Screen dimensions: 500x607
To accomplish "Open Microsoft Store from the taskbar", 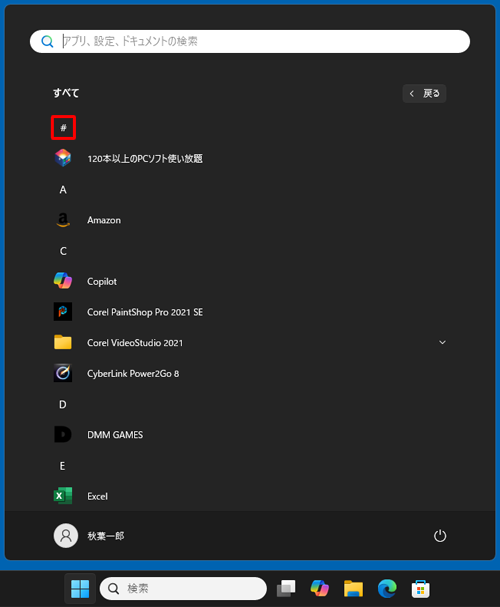I will tap(421, 589).
